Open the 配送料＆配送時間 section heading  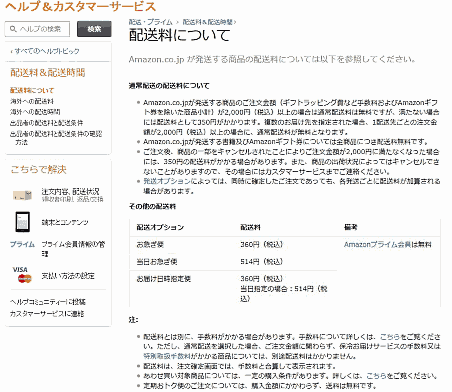pyautogui.click(x=47, y=73)
